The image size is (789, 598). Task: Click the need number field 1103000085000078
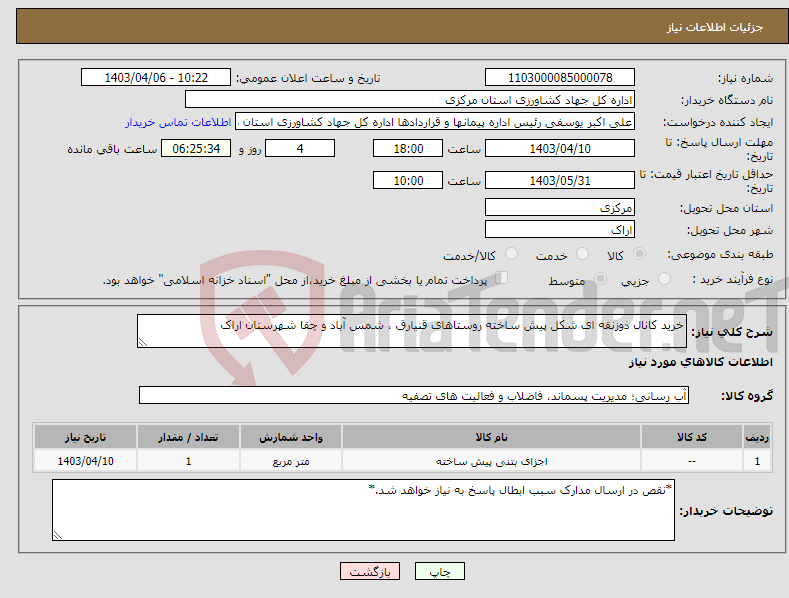(560, 78)
